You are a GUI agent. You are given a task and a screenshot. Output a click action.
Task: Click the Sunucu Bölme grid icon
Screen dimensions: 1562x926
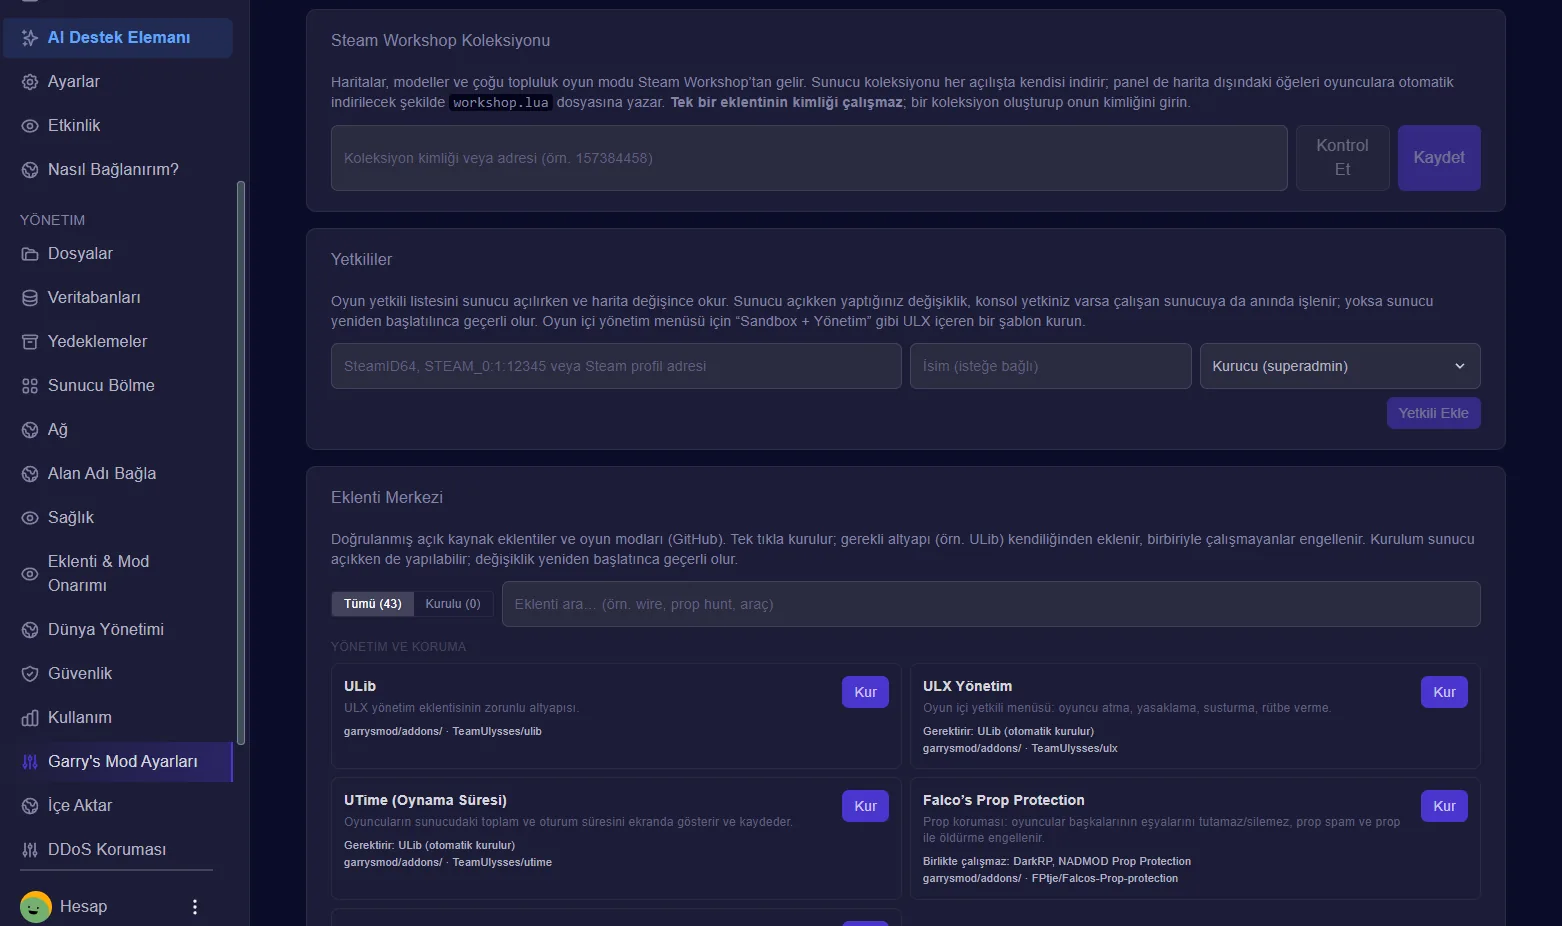[30, 386]
